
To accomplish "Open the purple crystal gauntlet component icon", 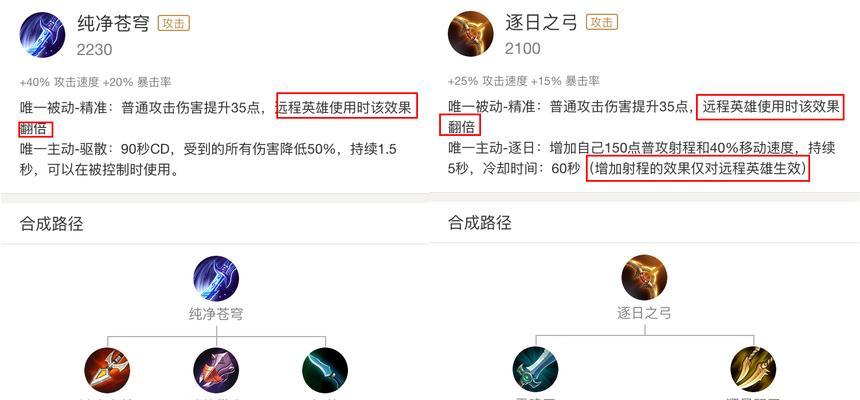I will tap(216, 370).
